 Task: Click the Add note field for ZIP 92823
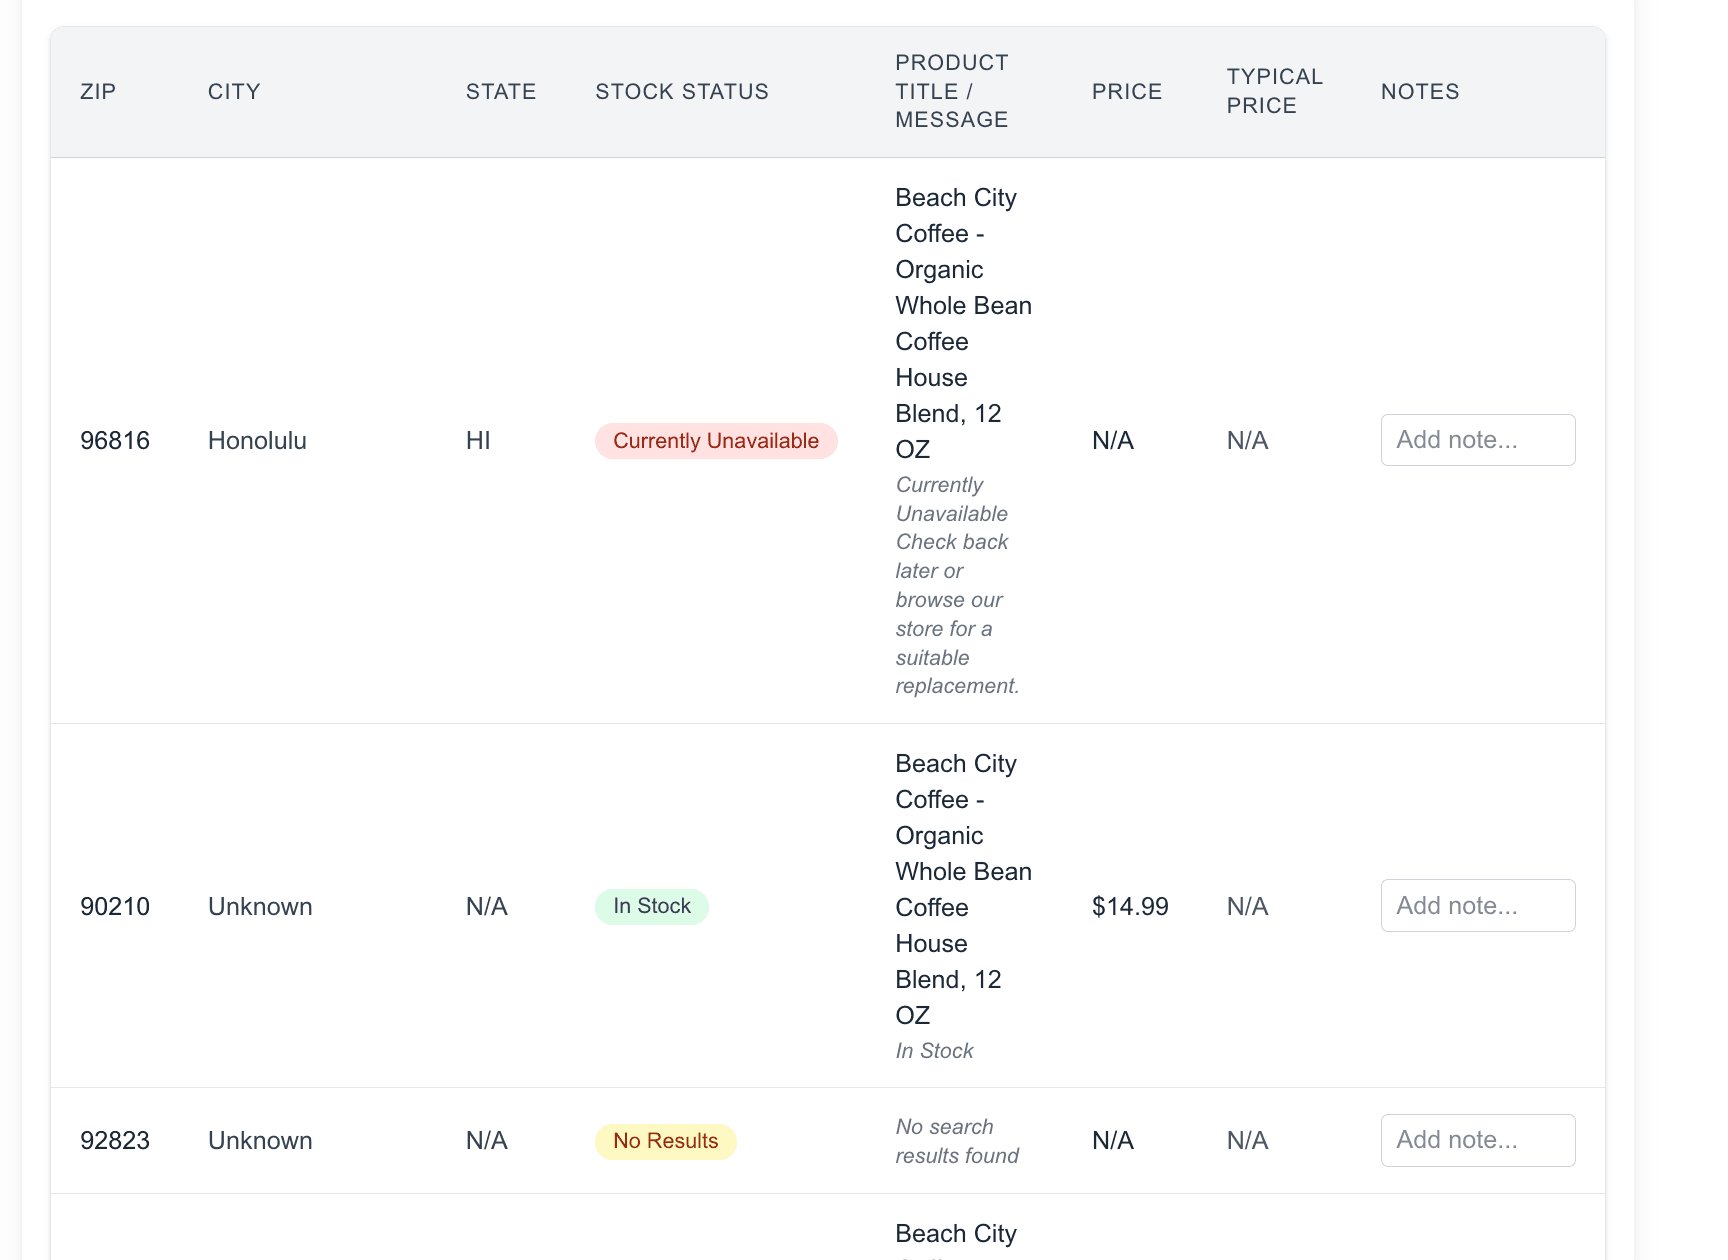pyautogui.click(x=1478, y=1140)
